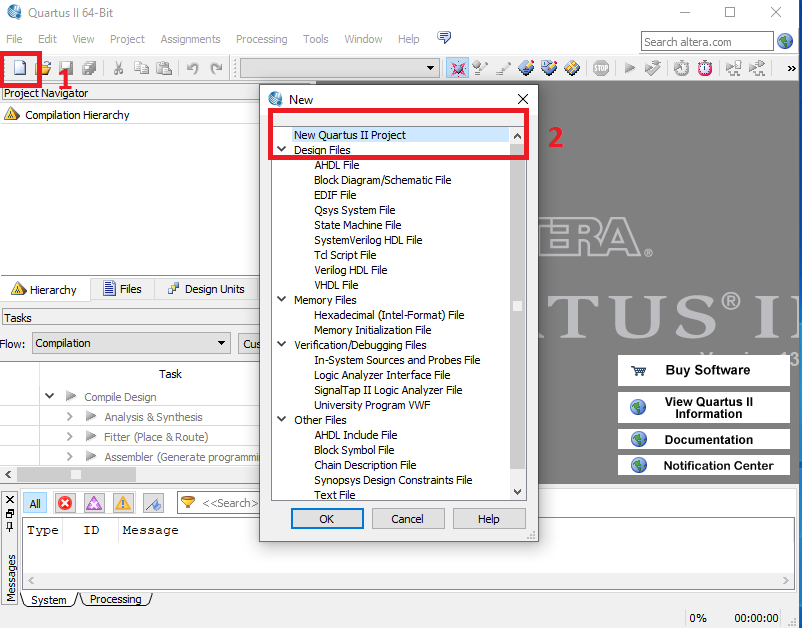Image resolution: width=802 pixels, height=628 pixels.
Task: Click Help in the New dialog
Action: 488,519
